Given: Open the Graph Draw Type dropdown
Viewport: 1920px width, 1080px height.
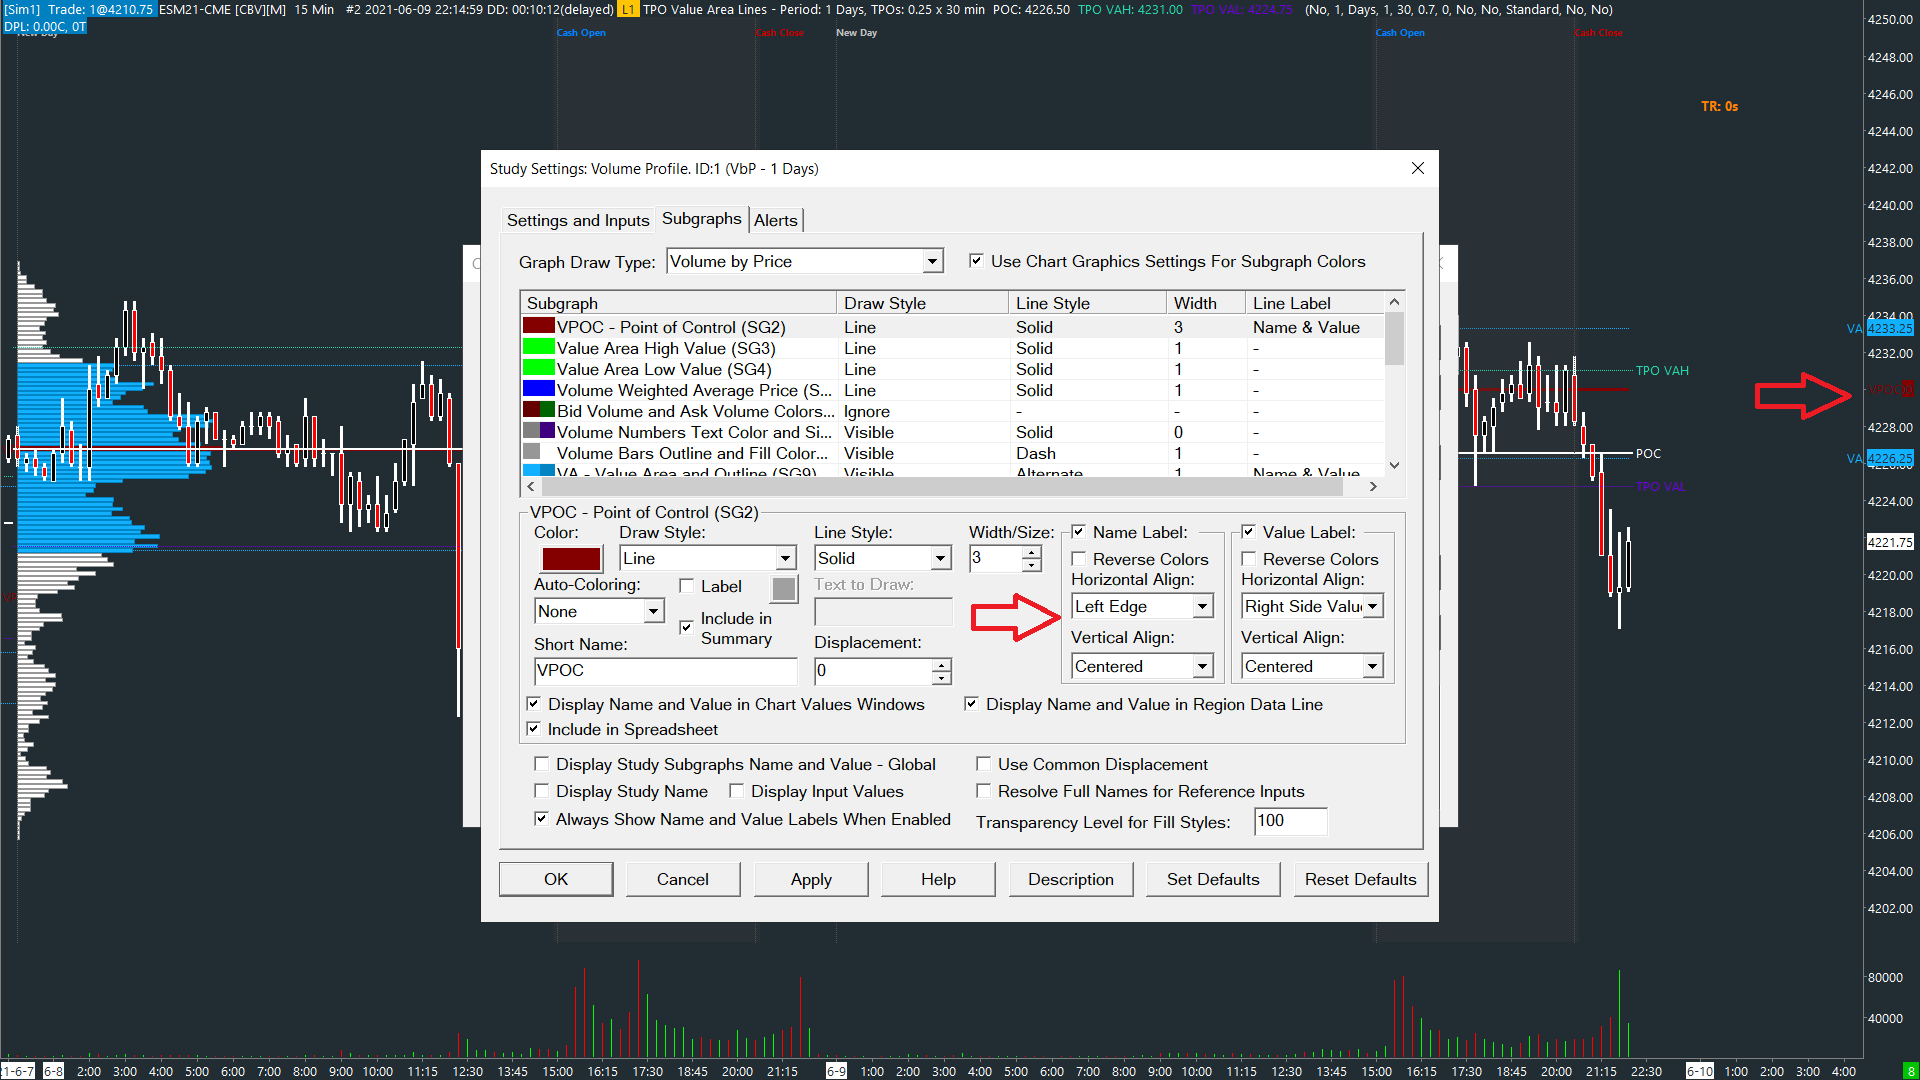Looking at the screenshot, I should click(x=932, y=261).
